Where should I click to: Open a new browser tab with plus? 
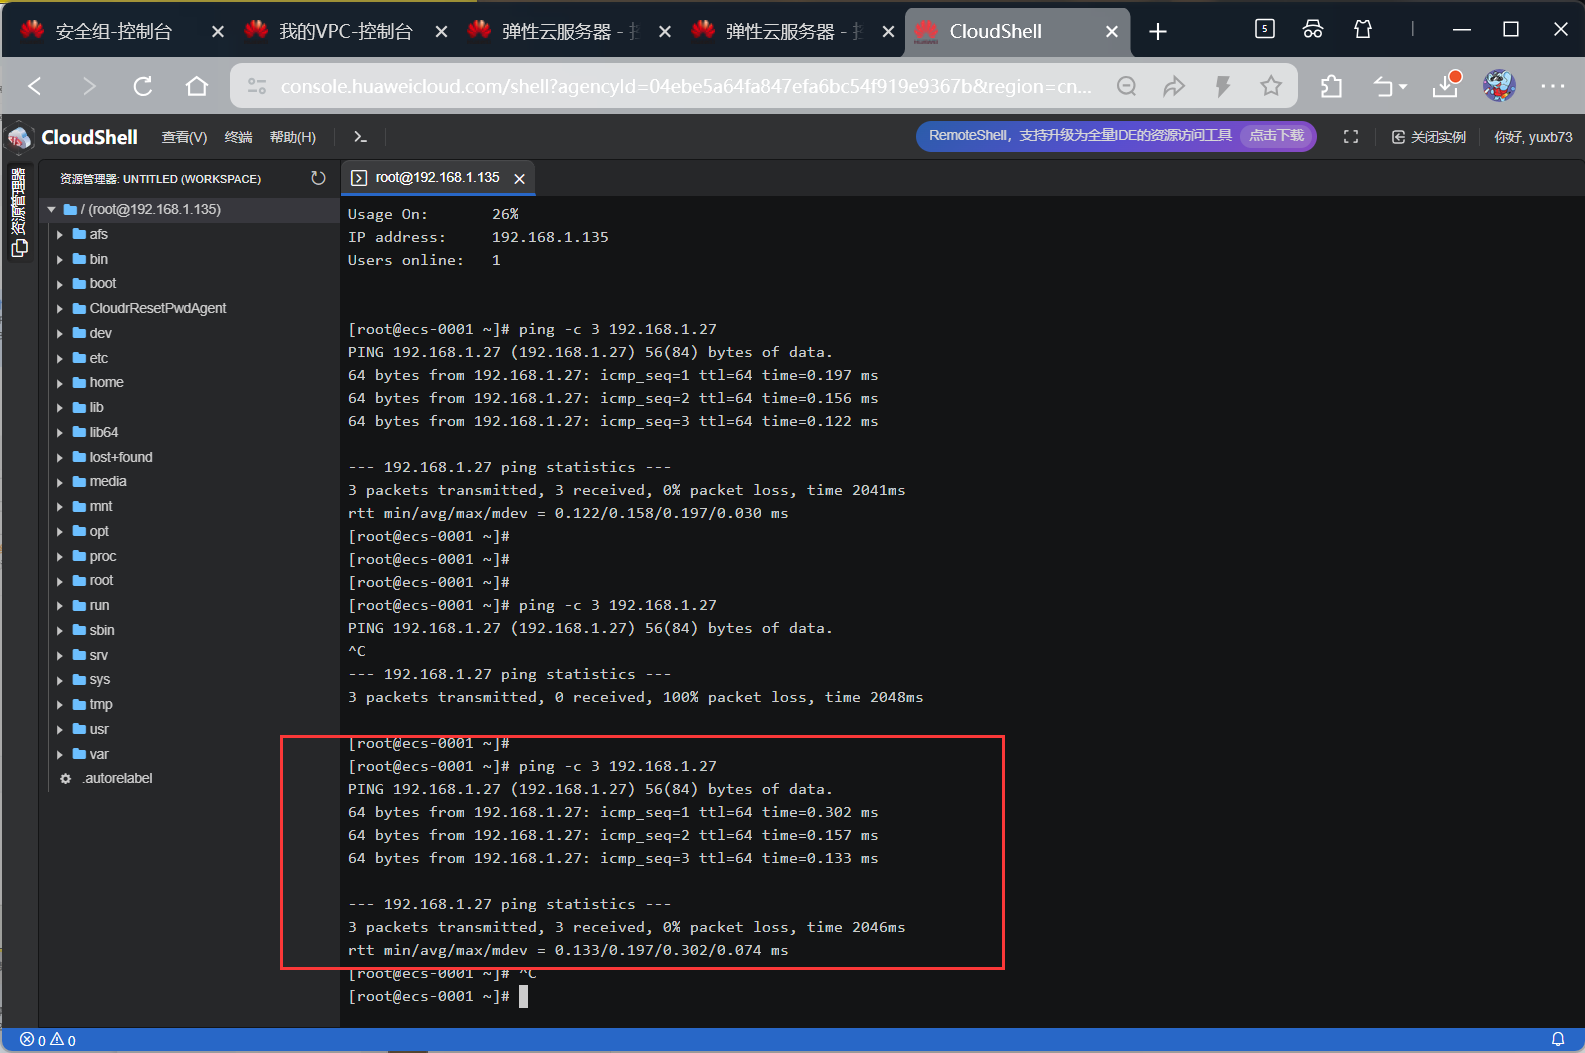(1158, 32)
